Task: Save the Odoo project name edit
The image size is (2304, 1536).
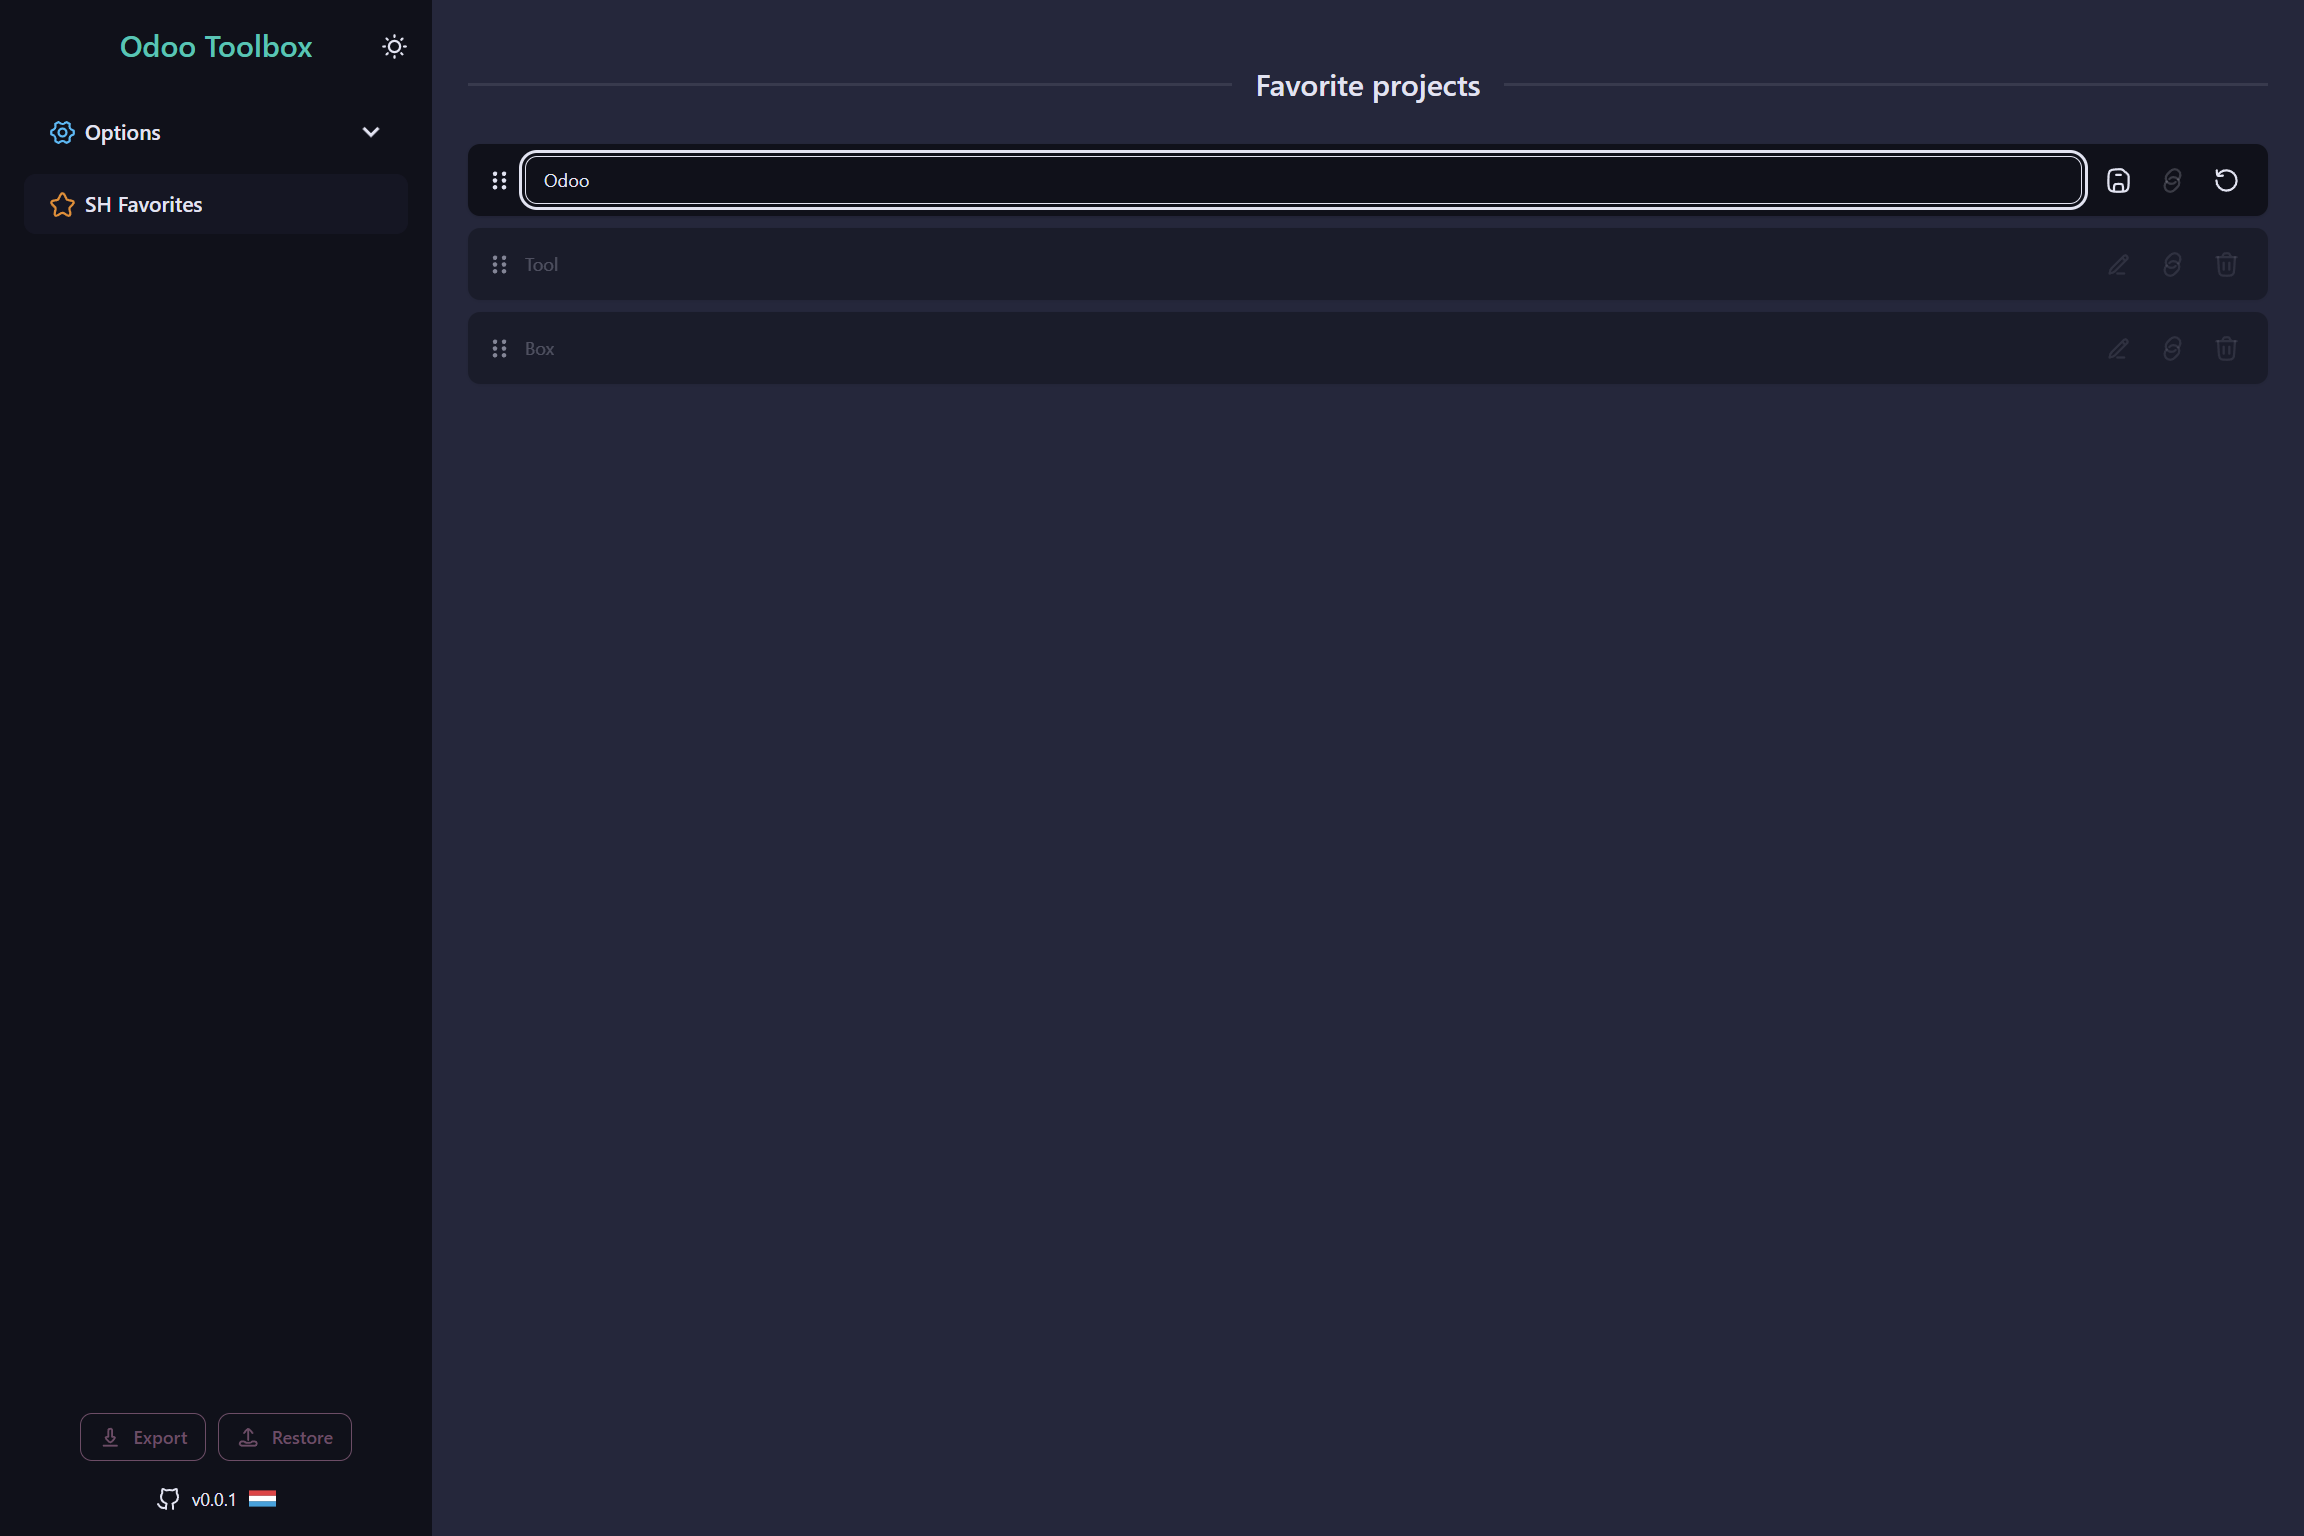Action: [2119, 180]
